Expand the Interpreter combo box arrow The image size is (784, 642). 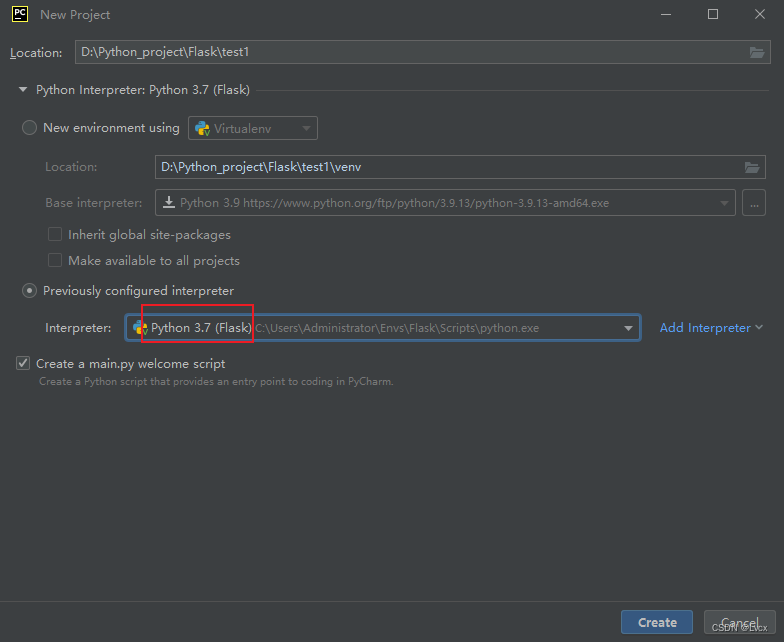click(628, 328)
